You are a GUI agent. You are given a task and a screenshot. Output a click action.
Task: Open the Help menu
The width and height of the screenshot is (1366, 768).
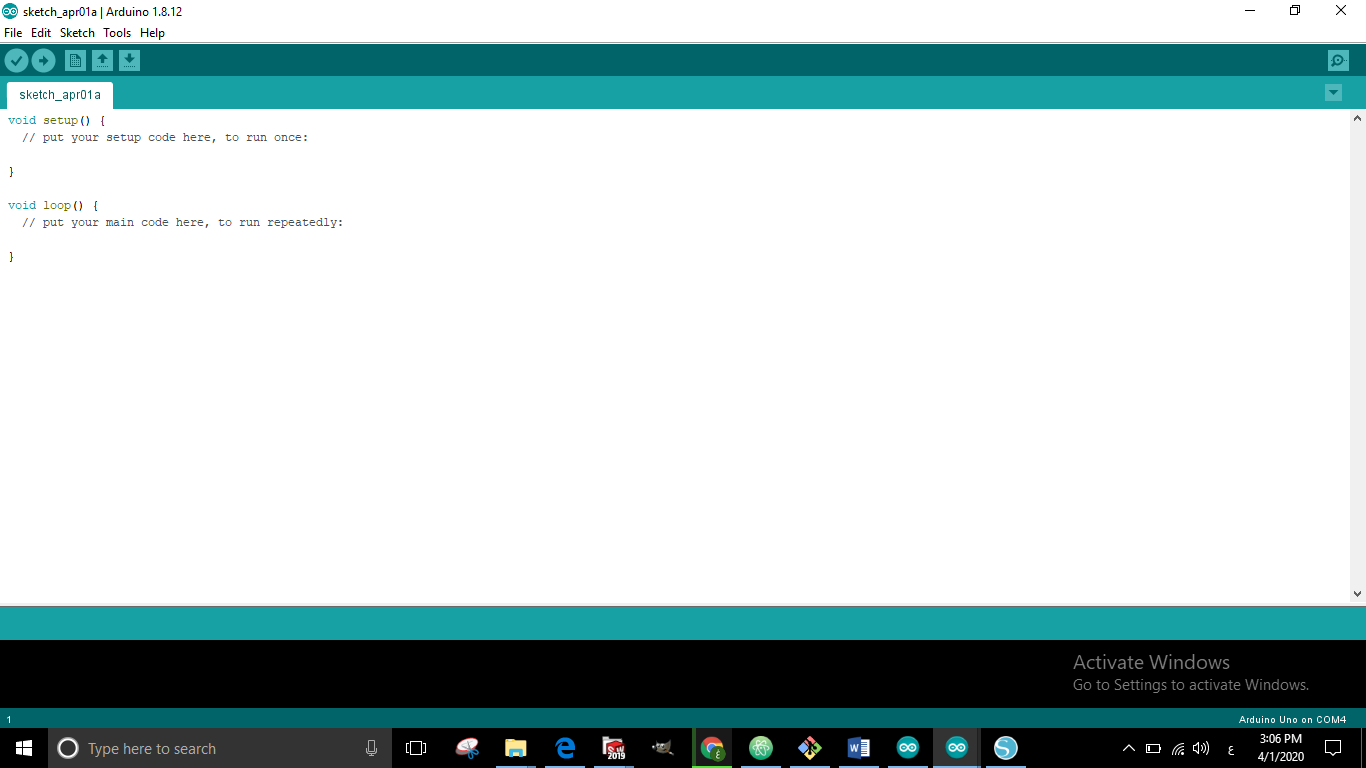152,33
